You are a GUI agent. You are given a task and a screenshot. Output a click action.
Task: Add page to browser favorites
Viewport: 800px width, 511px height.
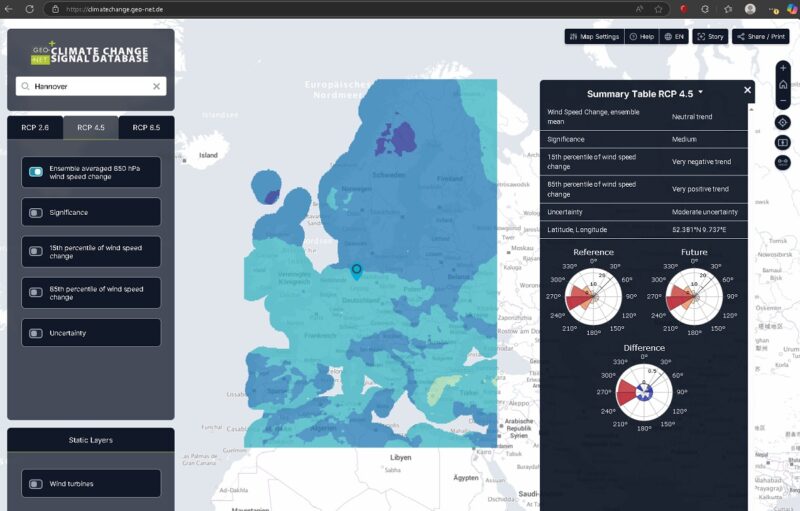tap(660, 8)
